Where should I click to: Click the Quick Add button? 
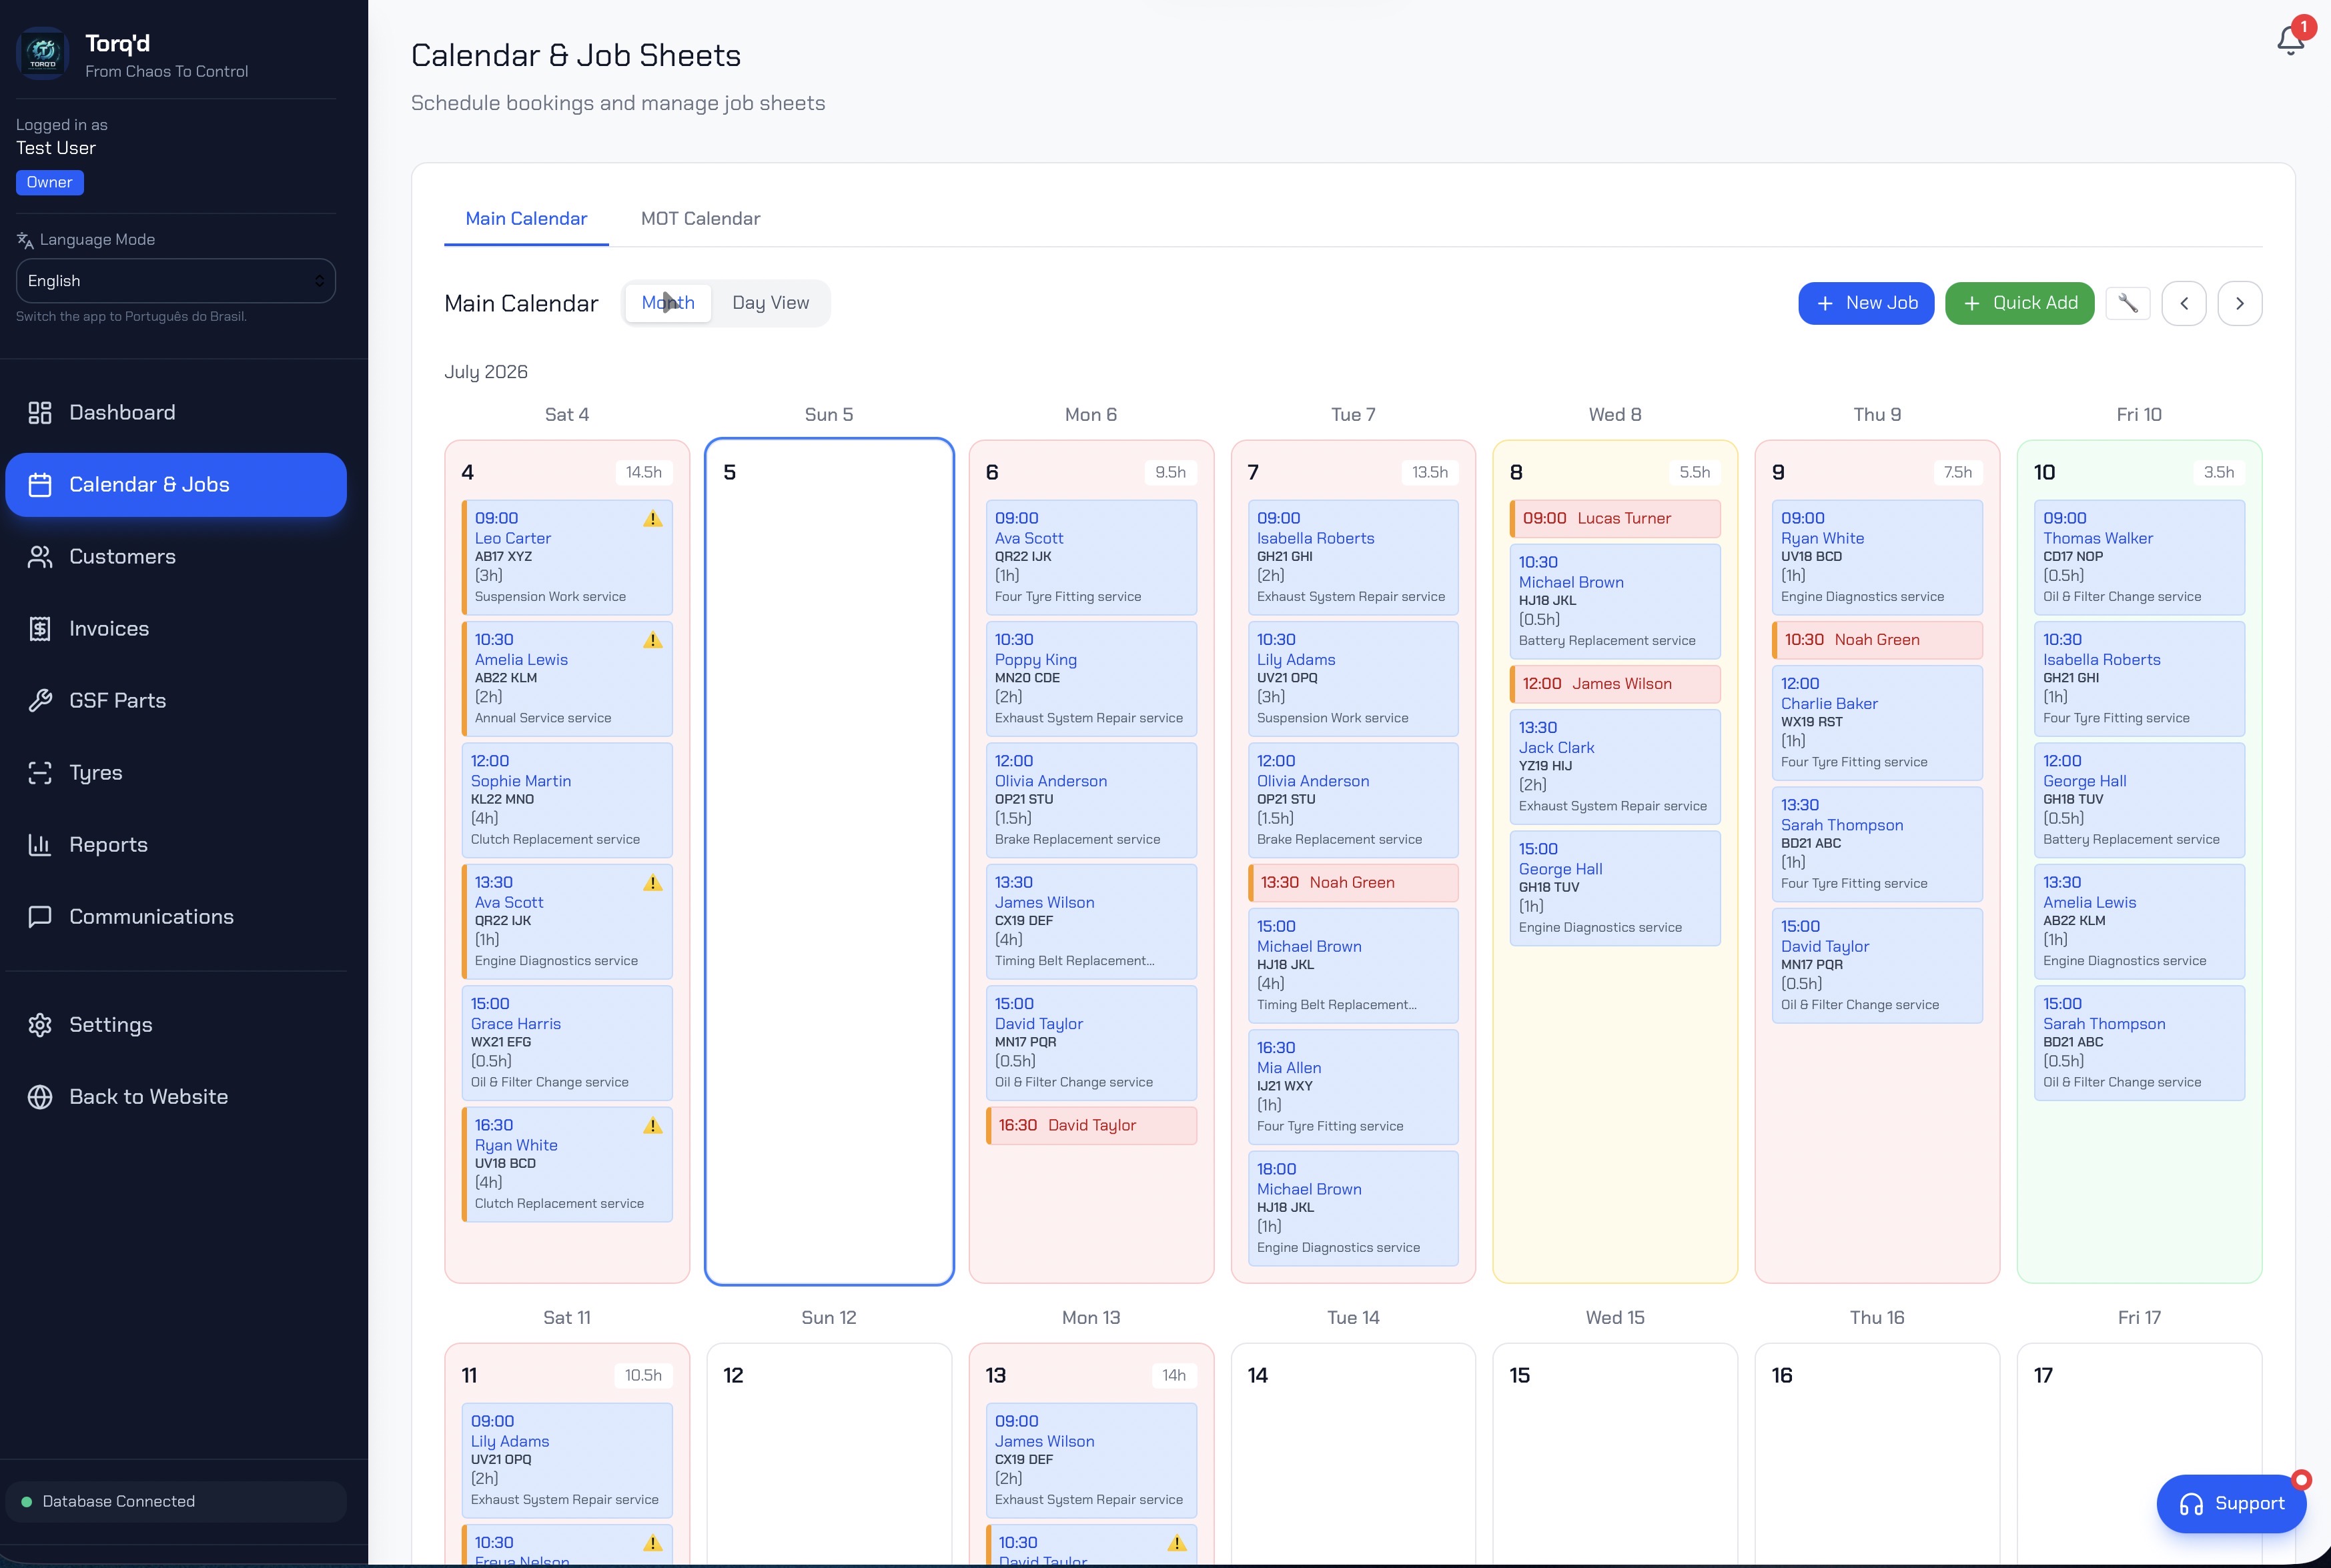(2019, 303)
